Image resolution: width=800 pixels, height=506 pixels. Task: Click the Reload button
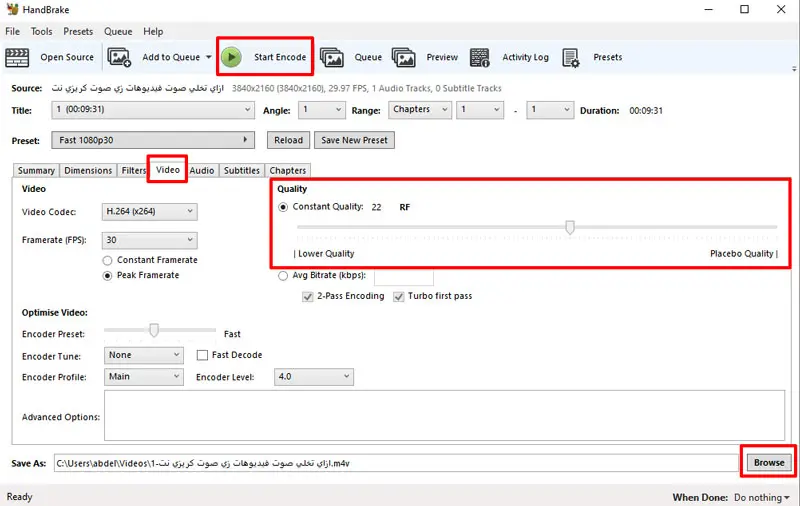(288, 140)
